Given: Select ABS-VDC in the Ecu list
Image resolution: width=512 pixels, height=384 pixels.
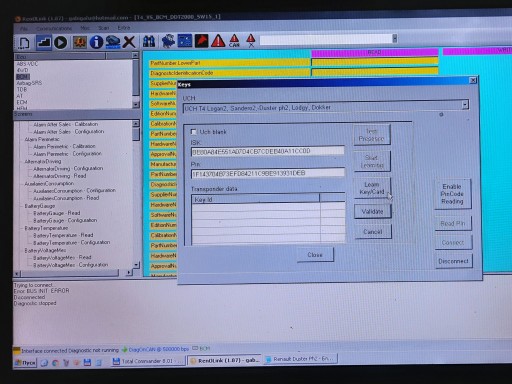Looking at the screenshot, I should pyautogui.click(x=27, y=64).
